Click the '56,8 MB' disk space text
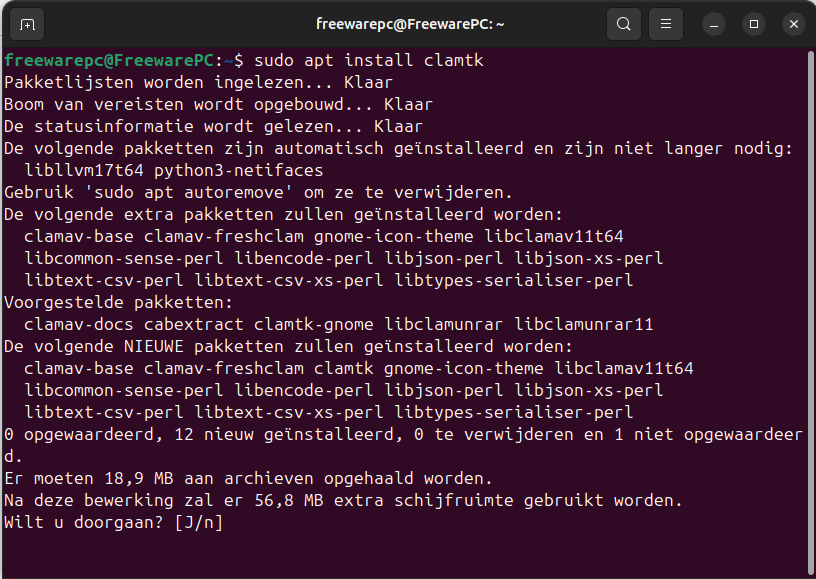The width and height of the screenshot is (816, 579). pos(283,500)
